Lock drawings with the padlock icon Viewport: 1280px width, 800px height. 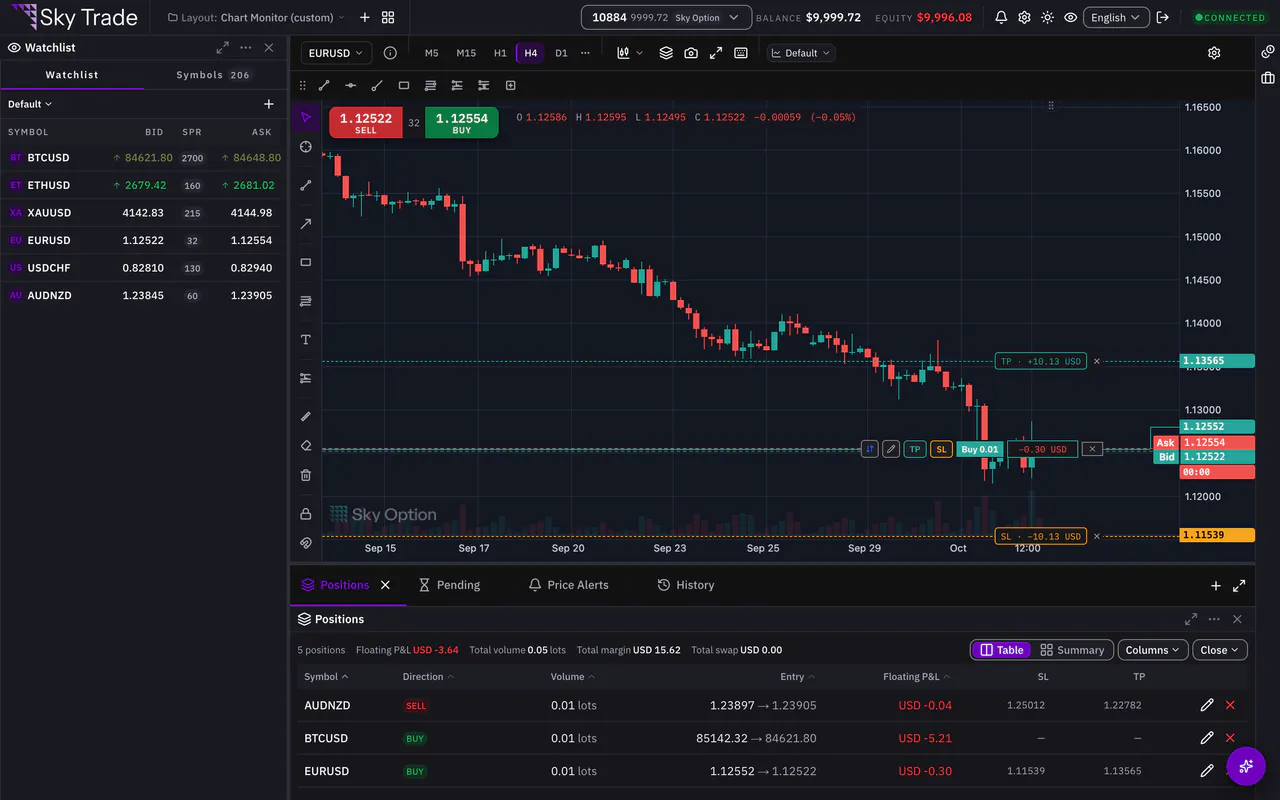pos(306,514)
